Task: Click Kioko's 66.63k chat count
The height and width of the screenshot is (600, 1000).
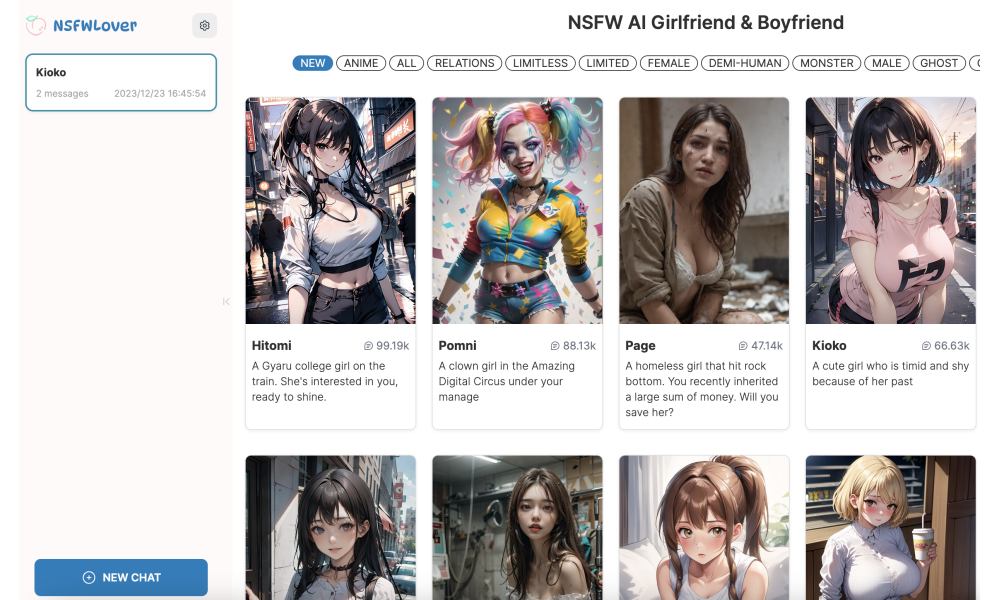Action: click(x=952, y=346)
